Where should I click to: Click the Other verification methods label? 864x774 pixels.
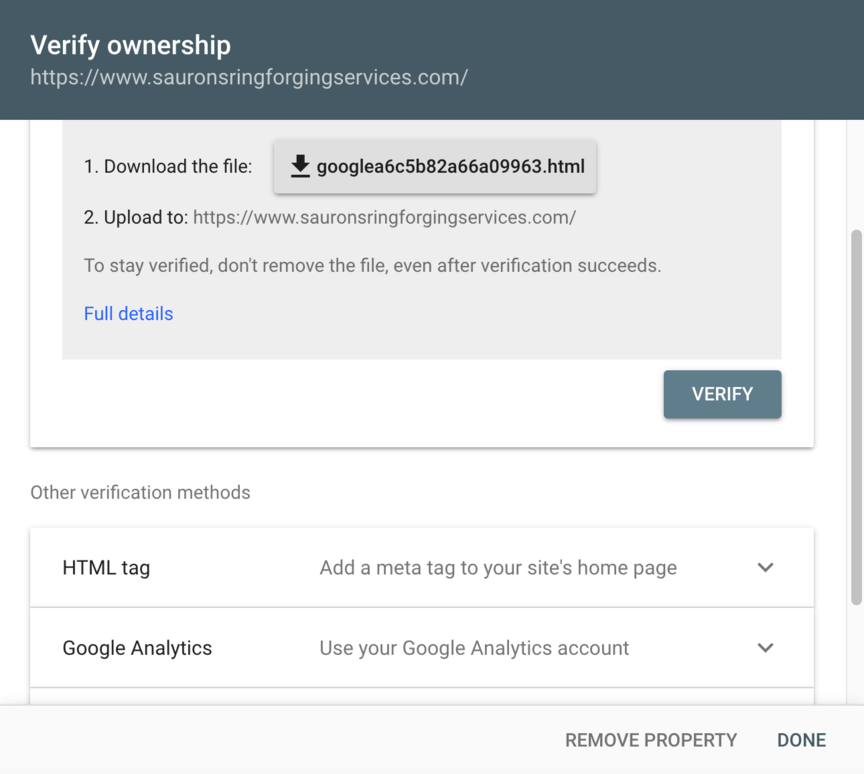coord(140,492)
